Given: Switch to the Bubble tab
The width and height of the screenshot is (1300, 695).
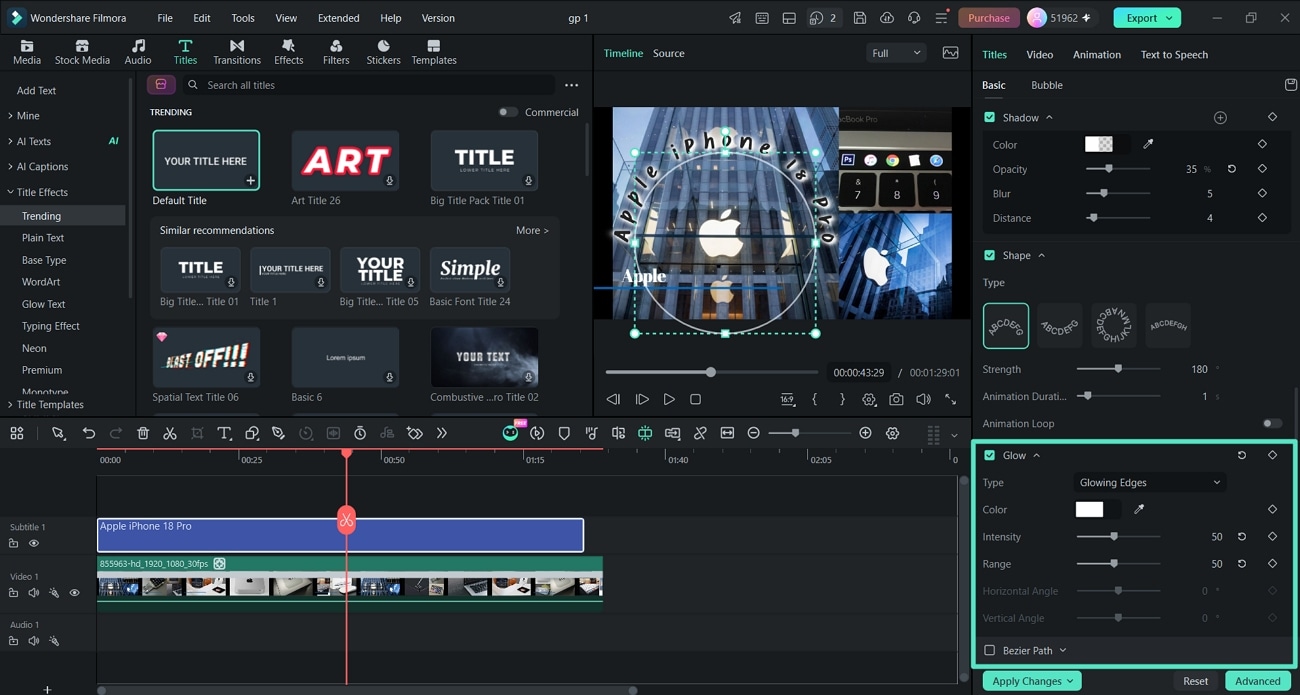Looking at the screenshot, I should [x=1047, y=85].
